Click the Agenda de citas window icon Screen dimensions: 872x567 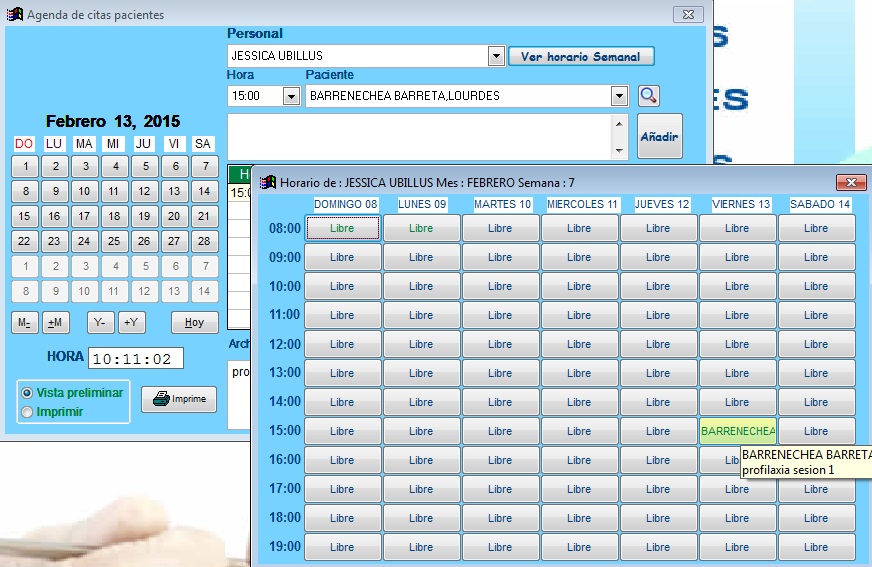pyautogui.click(x=15, y=15)
